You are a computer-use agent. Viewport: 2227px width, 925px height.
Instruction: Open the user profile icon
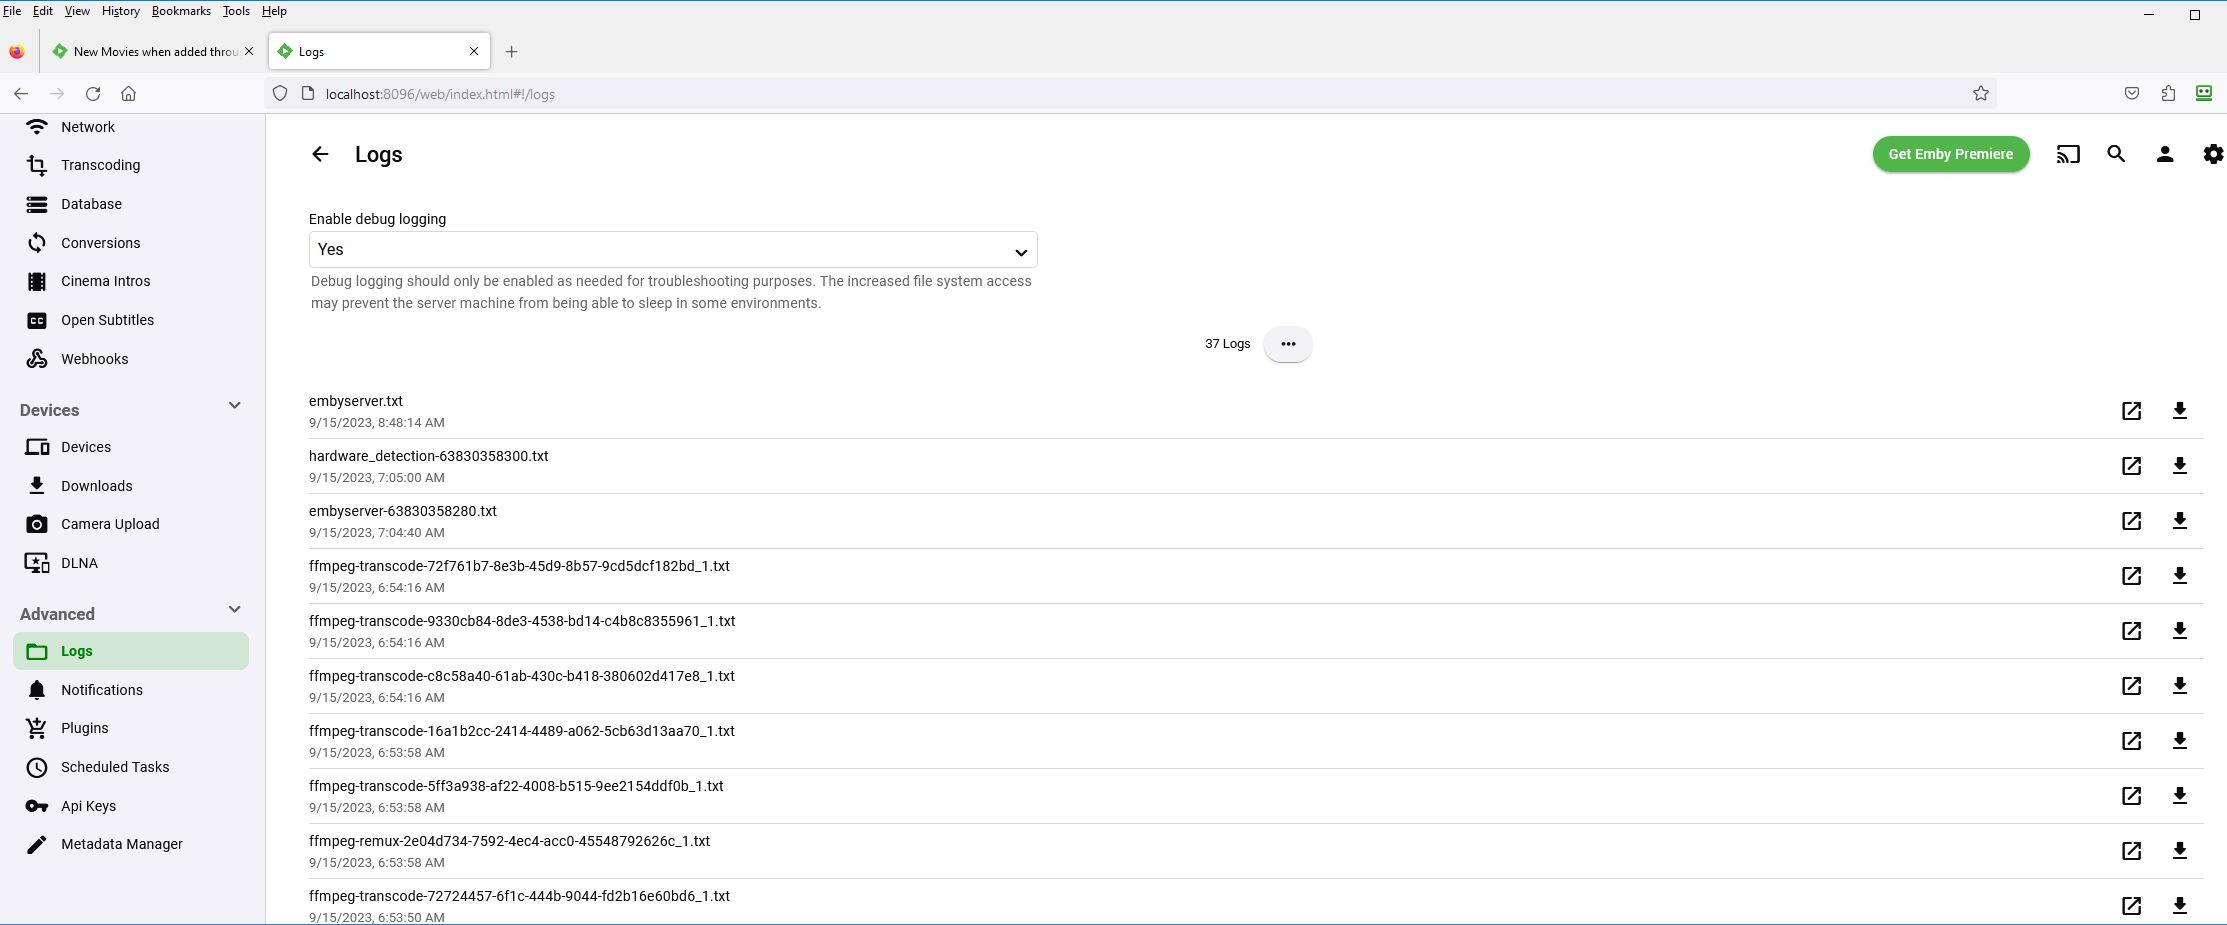point(2165,154)
